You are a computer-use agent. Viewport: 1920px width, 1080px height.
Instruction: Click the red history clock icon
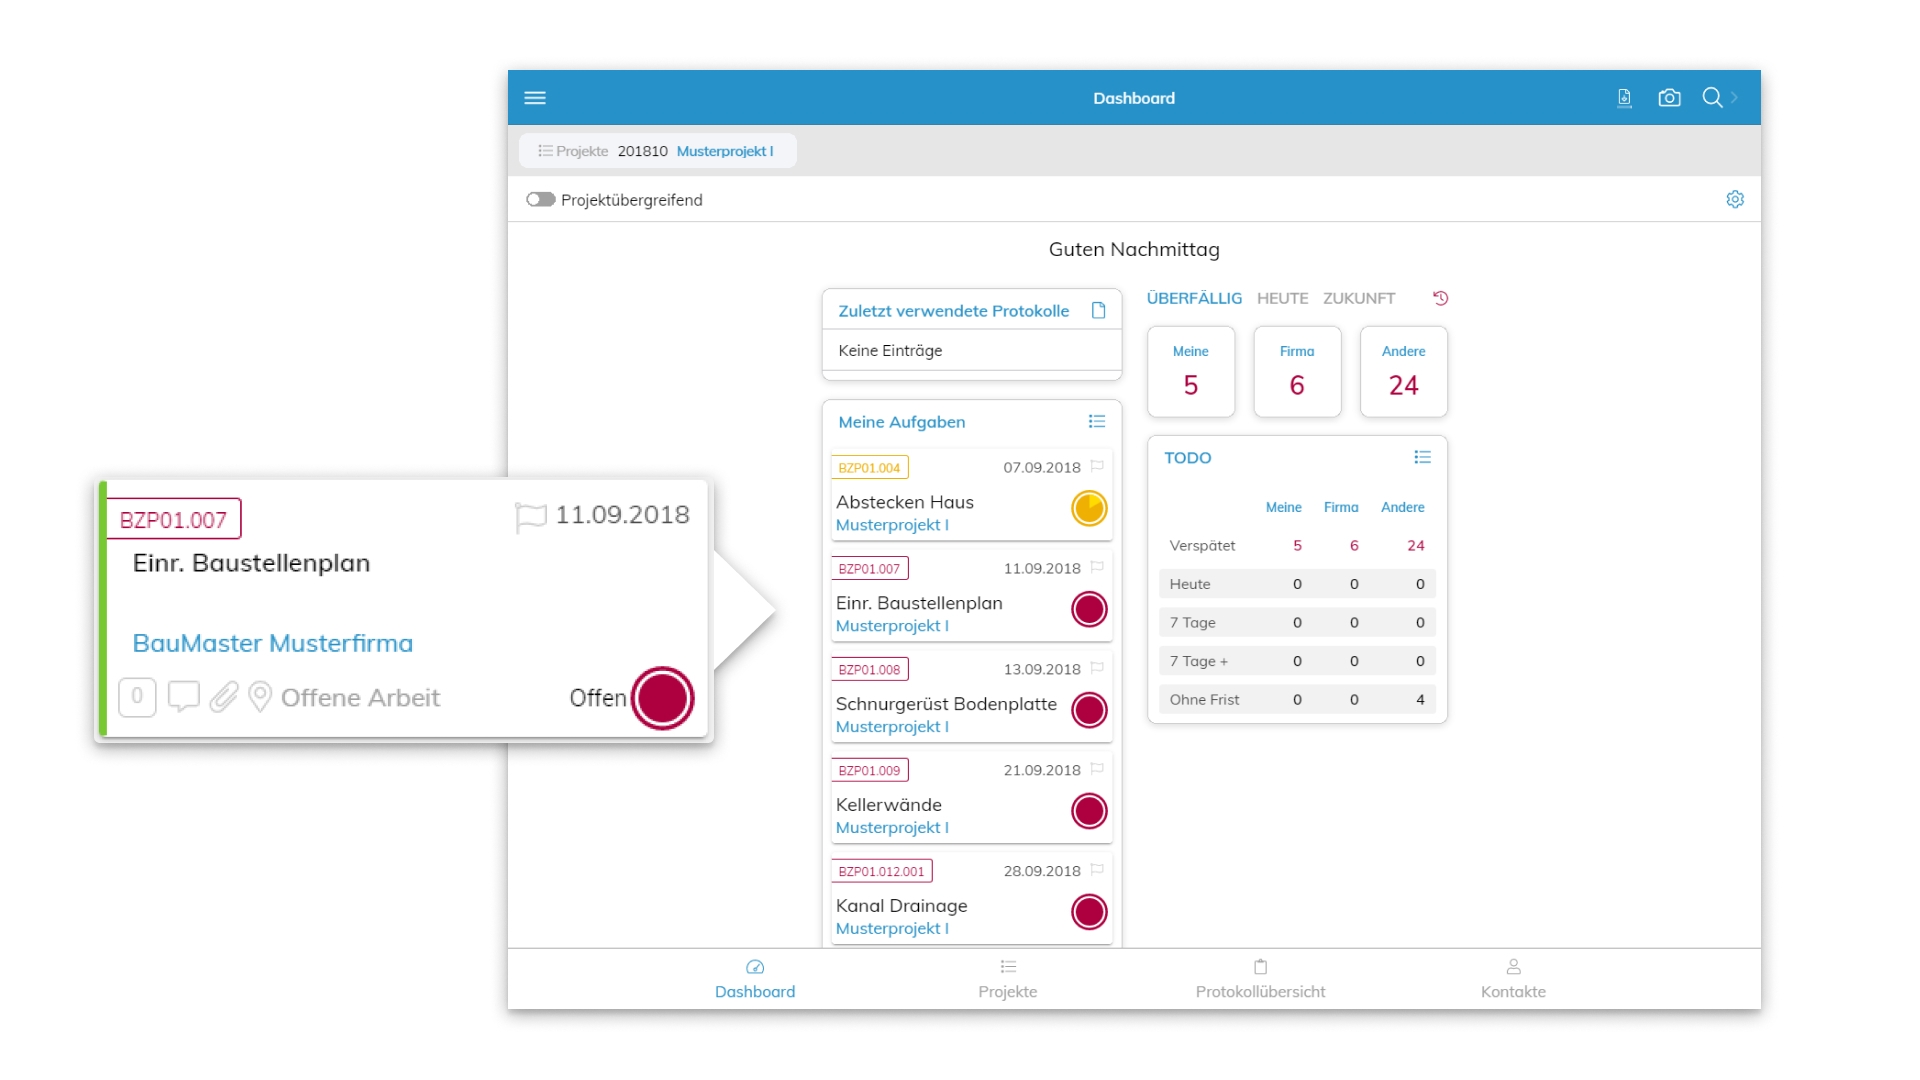tap(1440, 298)
